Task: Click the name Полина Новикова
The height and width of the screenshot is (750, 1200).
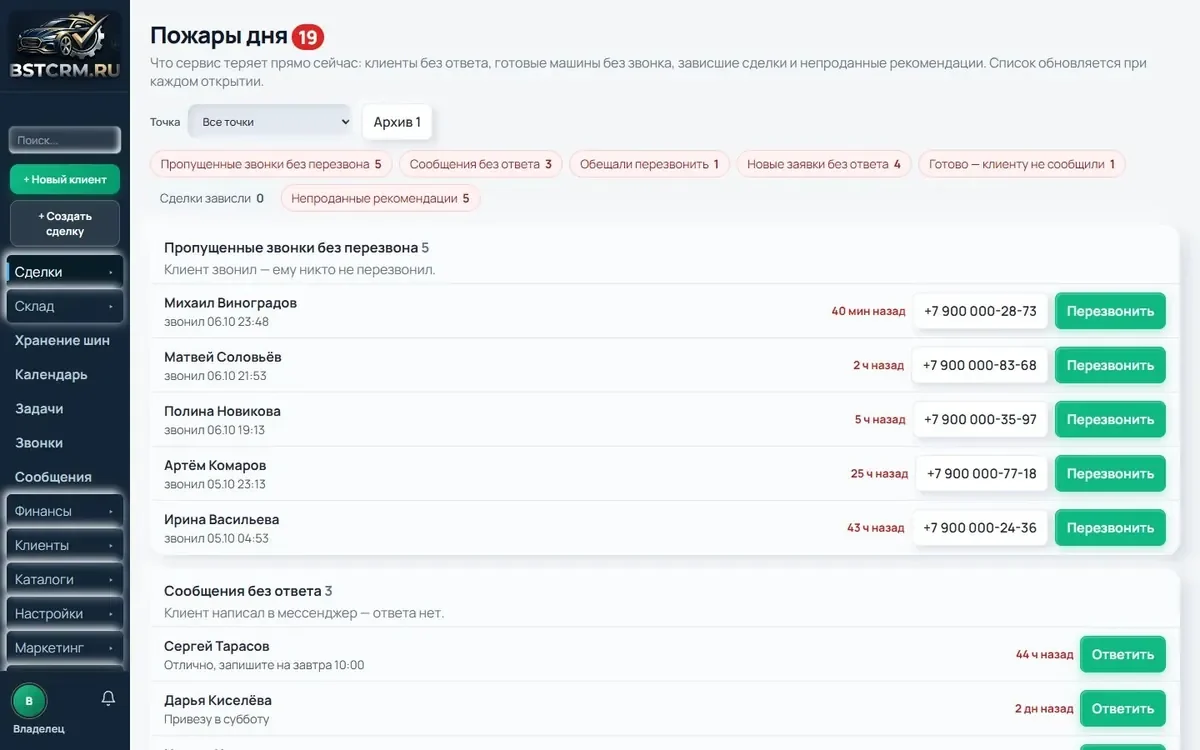Action: point(222,411)
